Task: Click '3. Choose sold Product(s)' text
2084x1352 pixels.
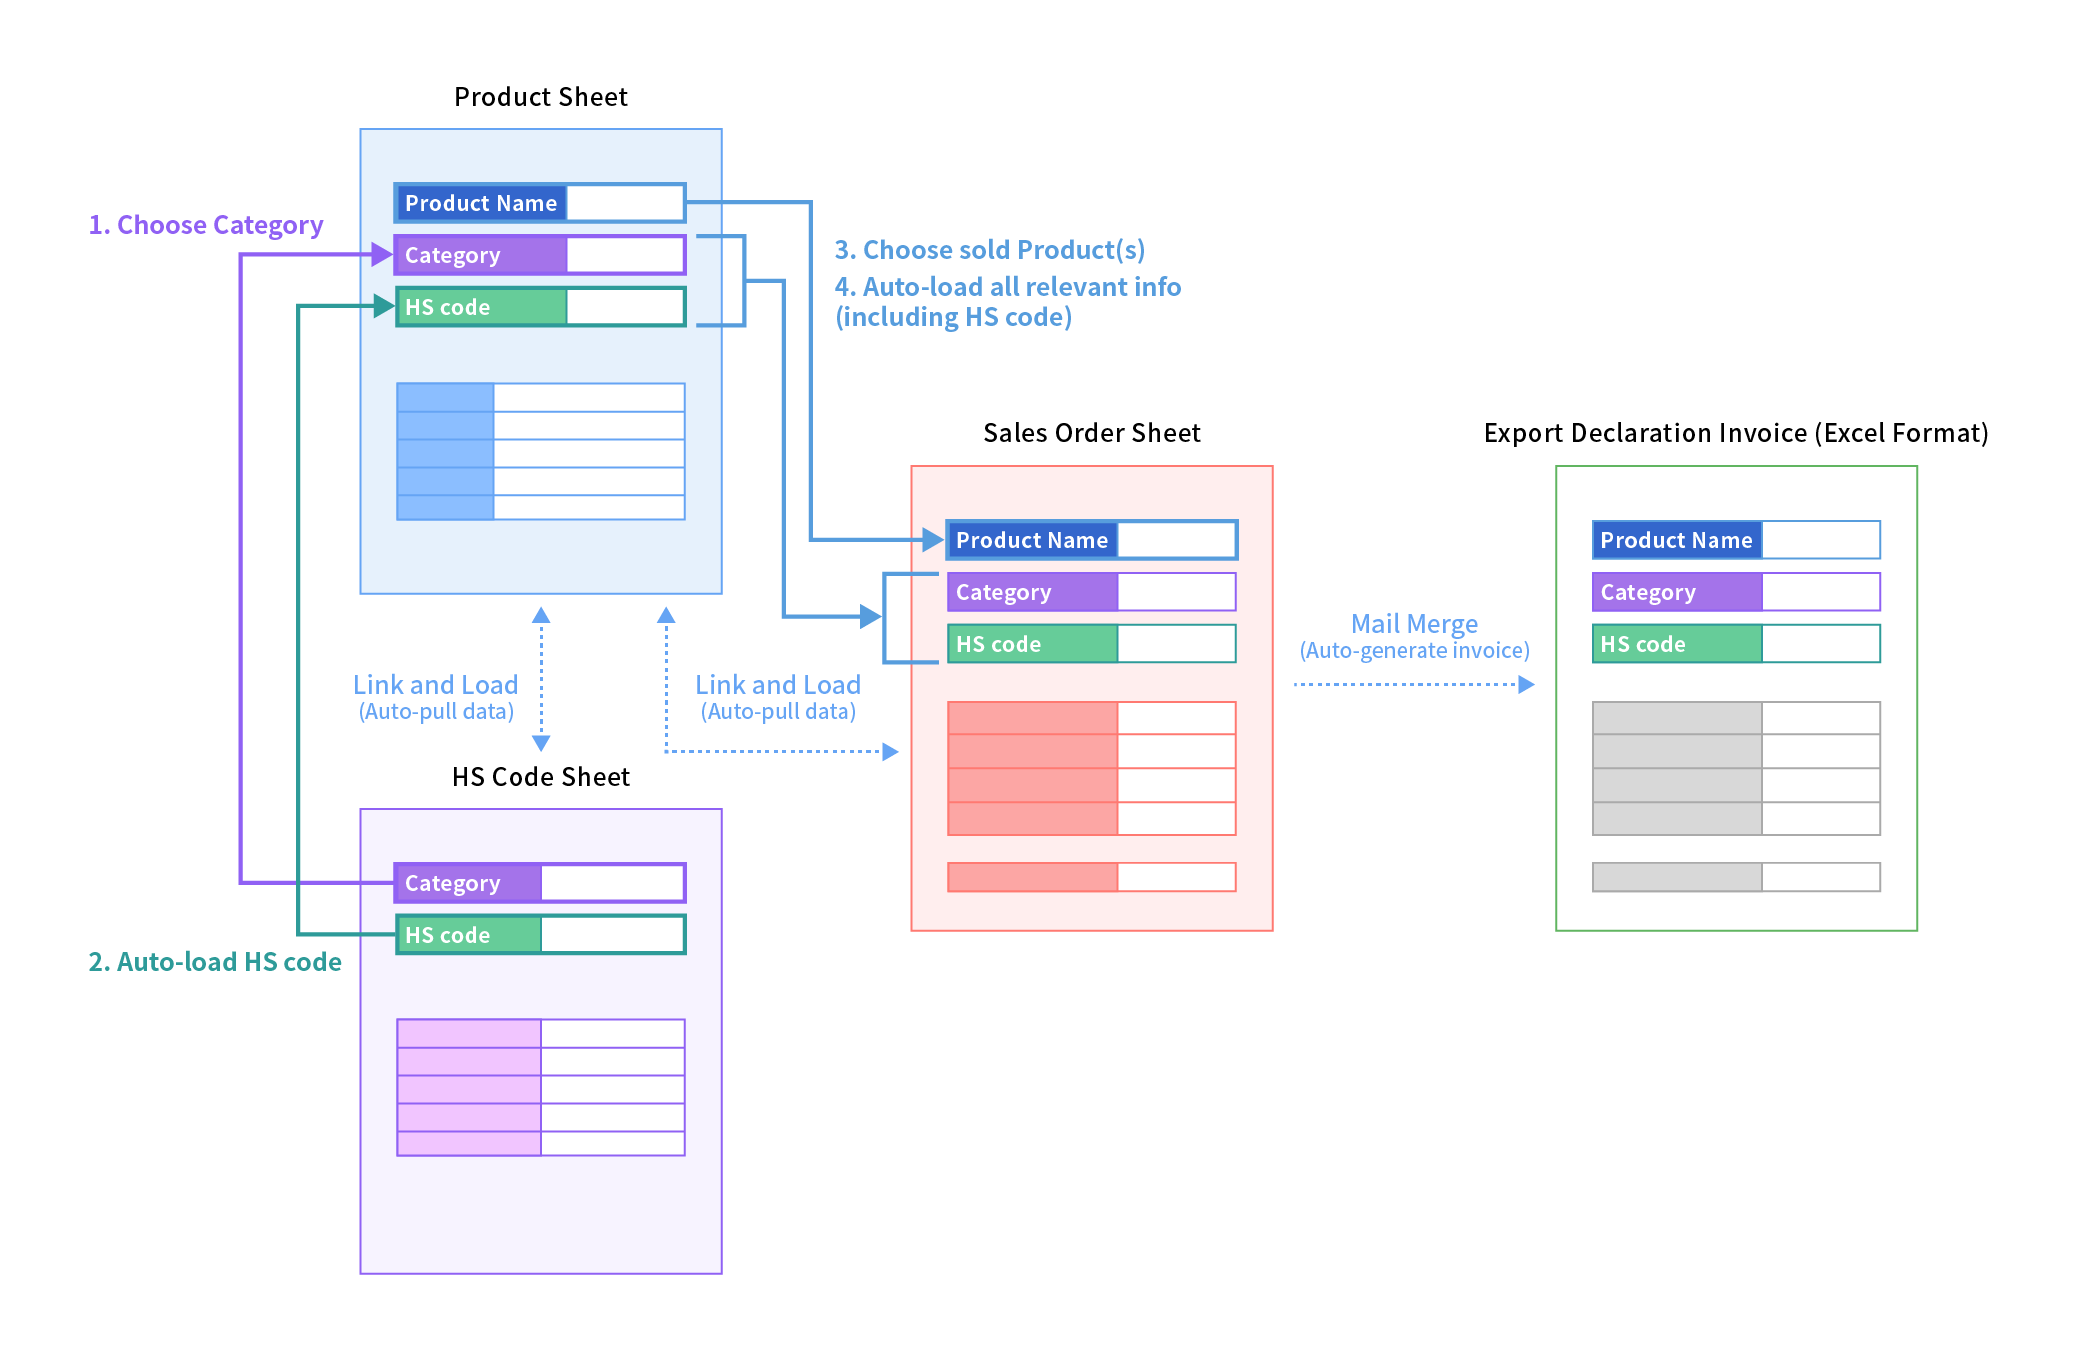Action: (989, 250)
